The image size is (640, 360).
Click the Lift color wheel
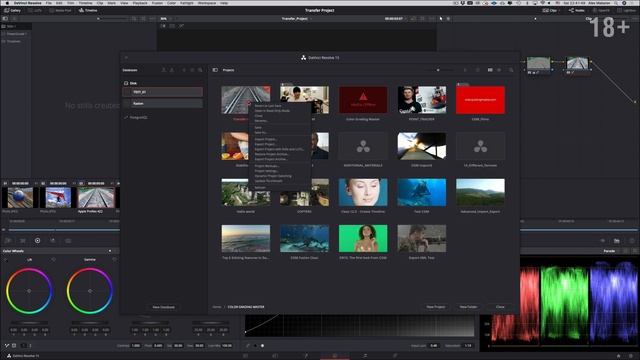[x=29, y=291]
